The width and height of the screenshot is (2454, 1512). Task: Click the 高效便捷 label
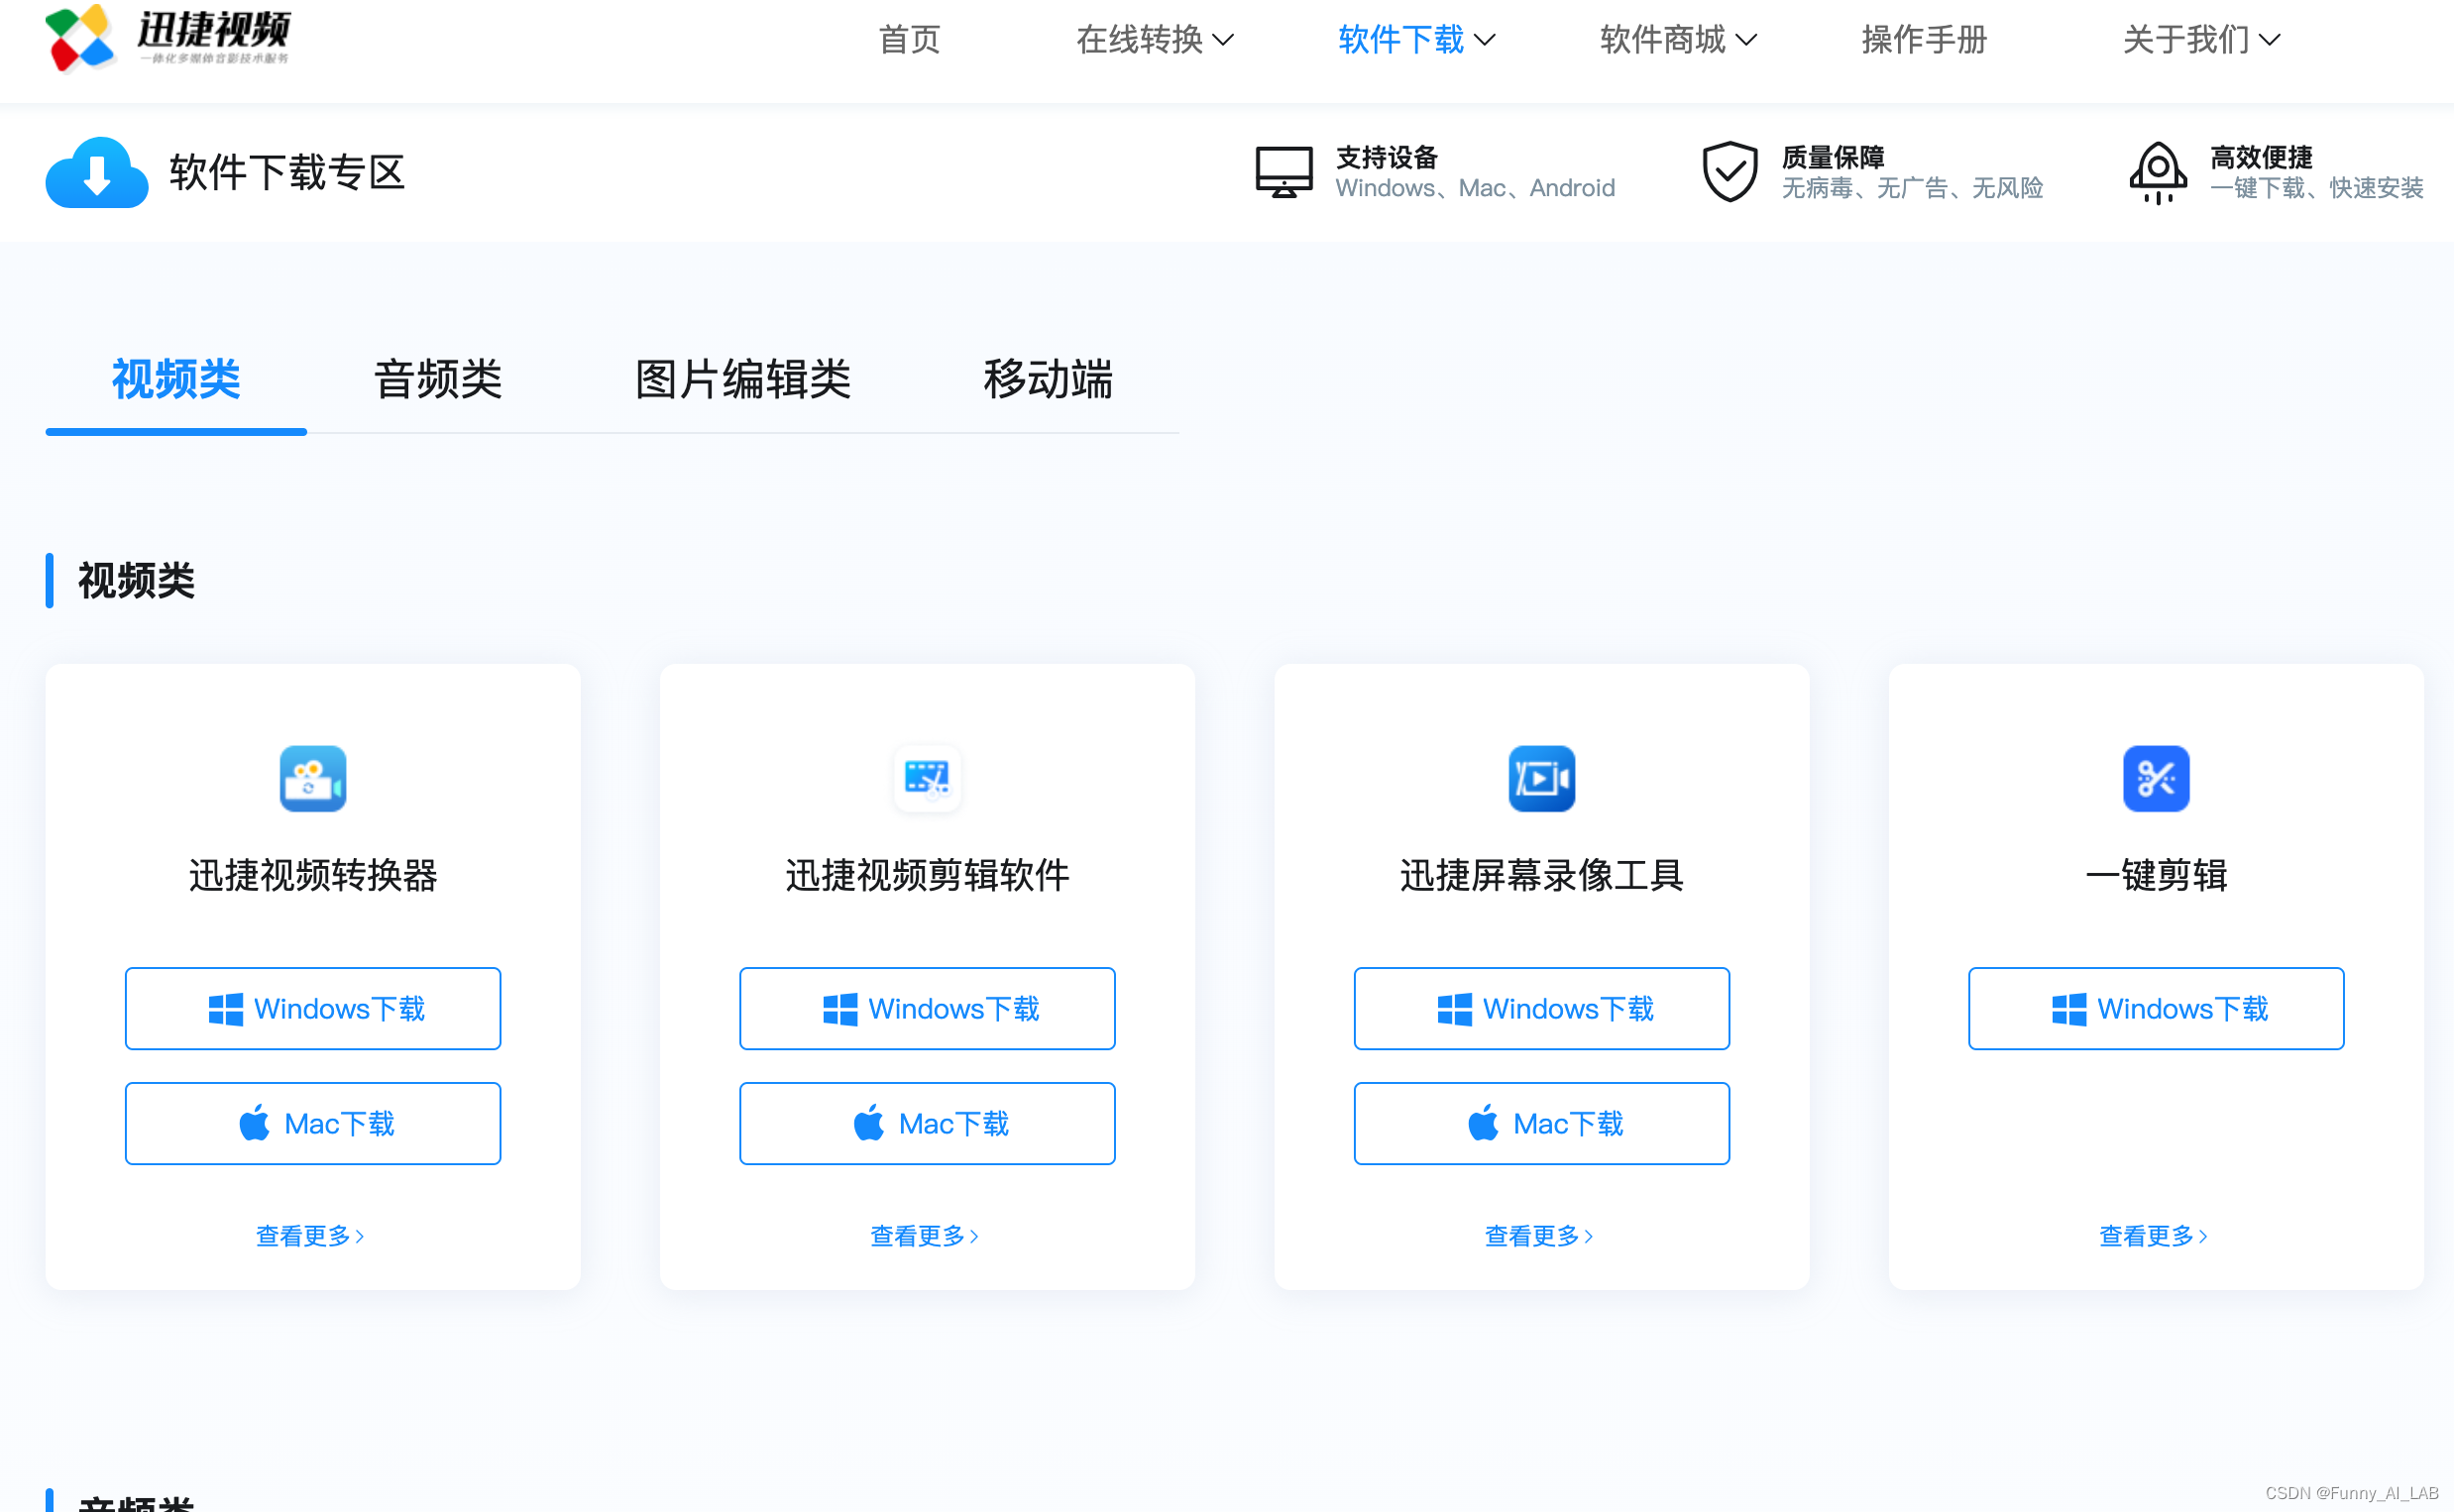pyautogui.click(x=2261, y=157)
